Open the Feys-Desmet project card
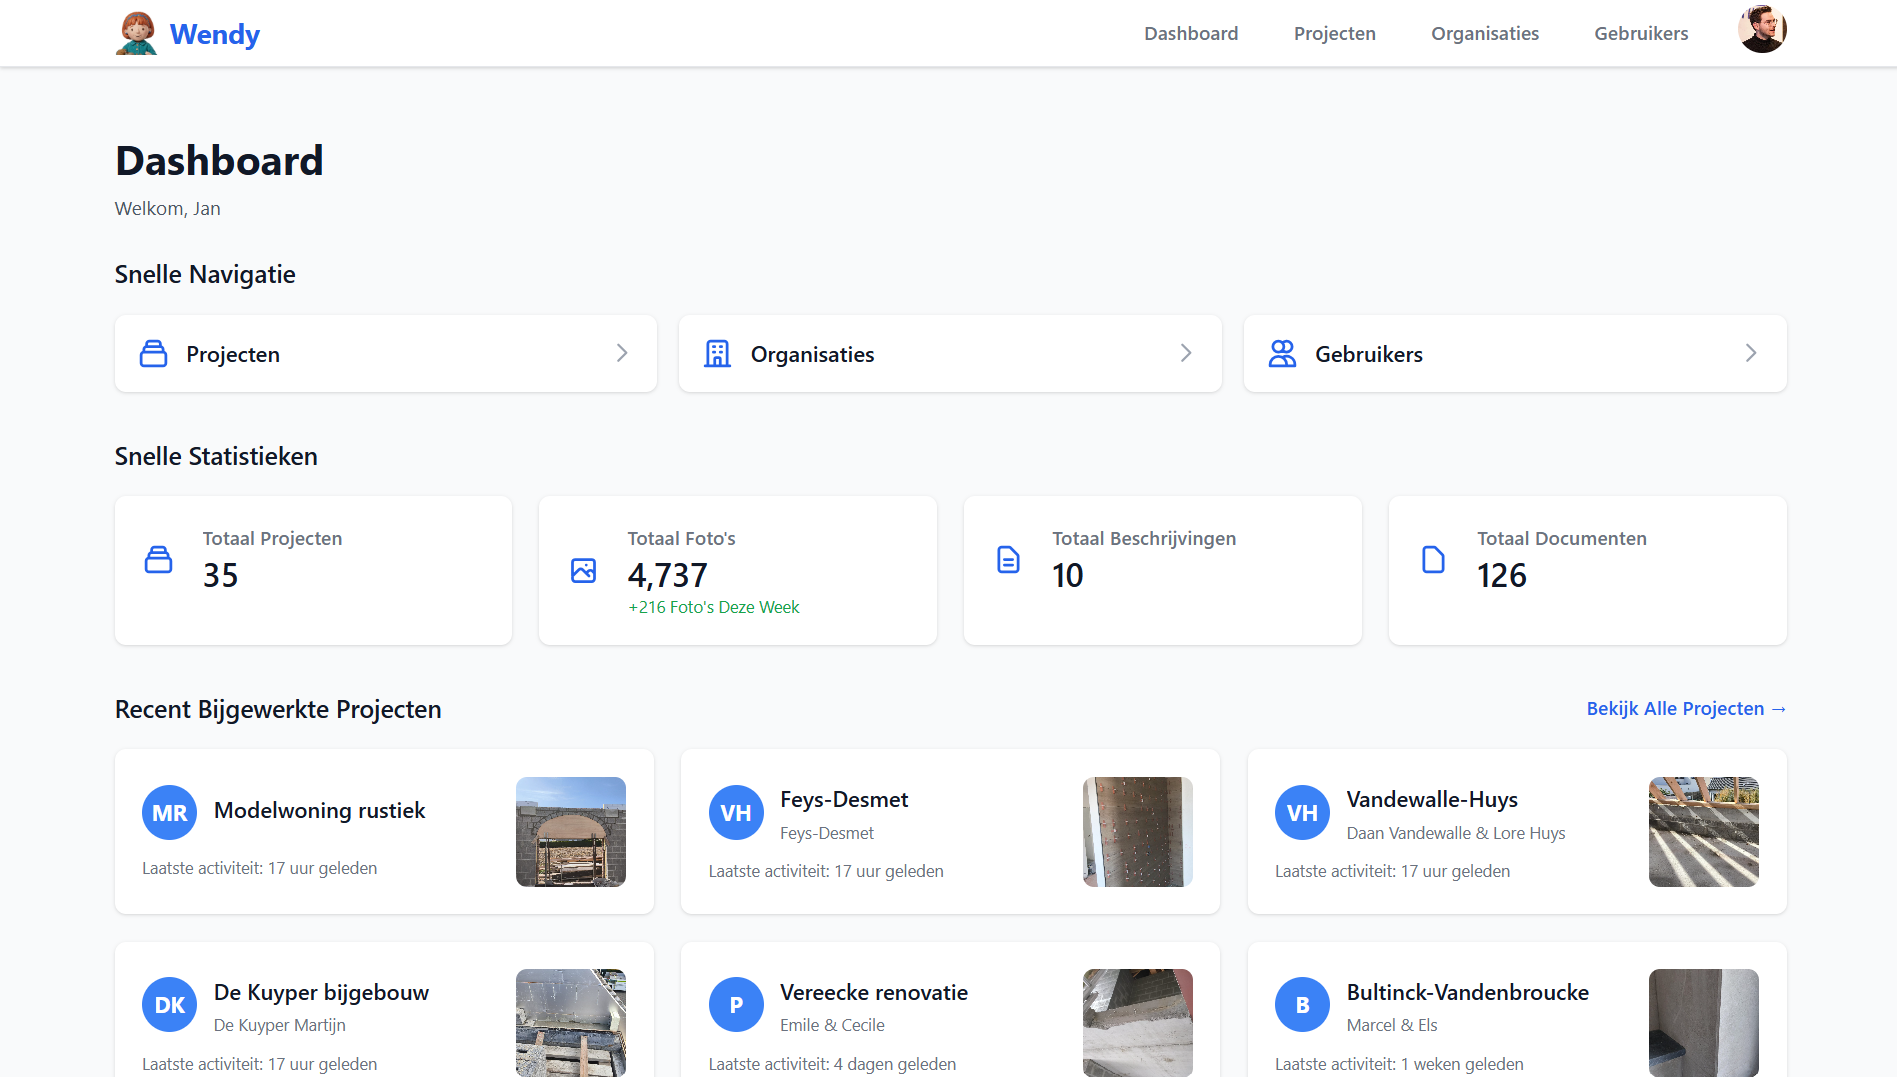 pos(950,831)
